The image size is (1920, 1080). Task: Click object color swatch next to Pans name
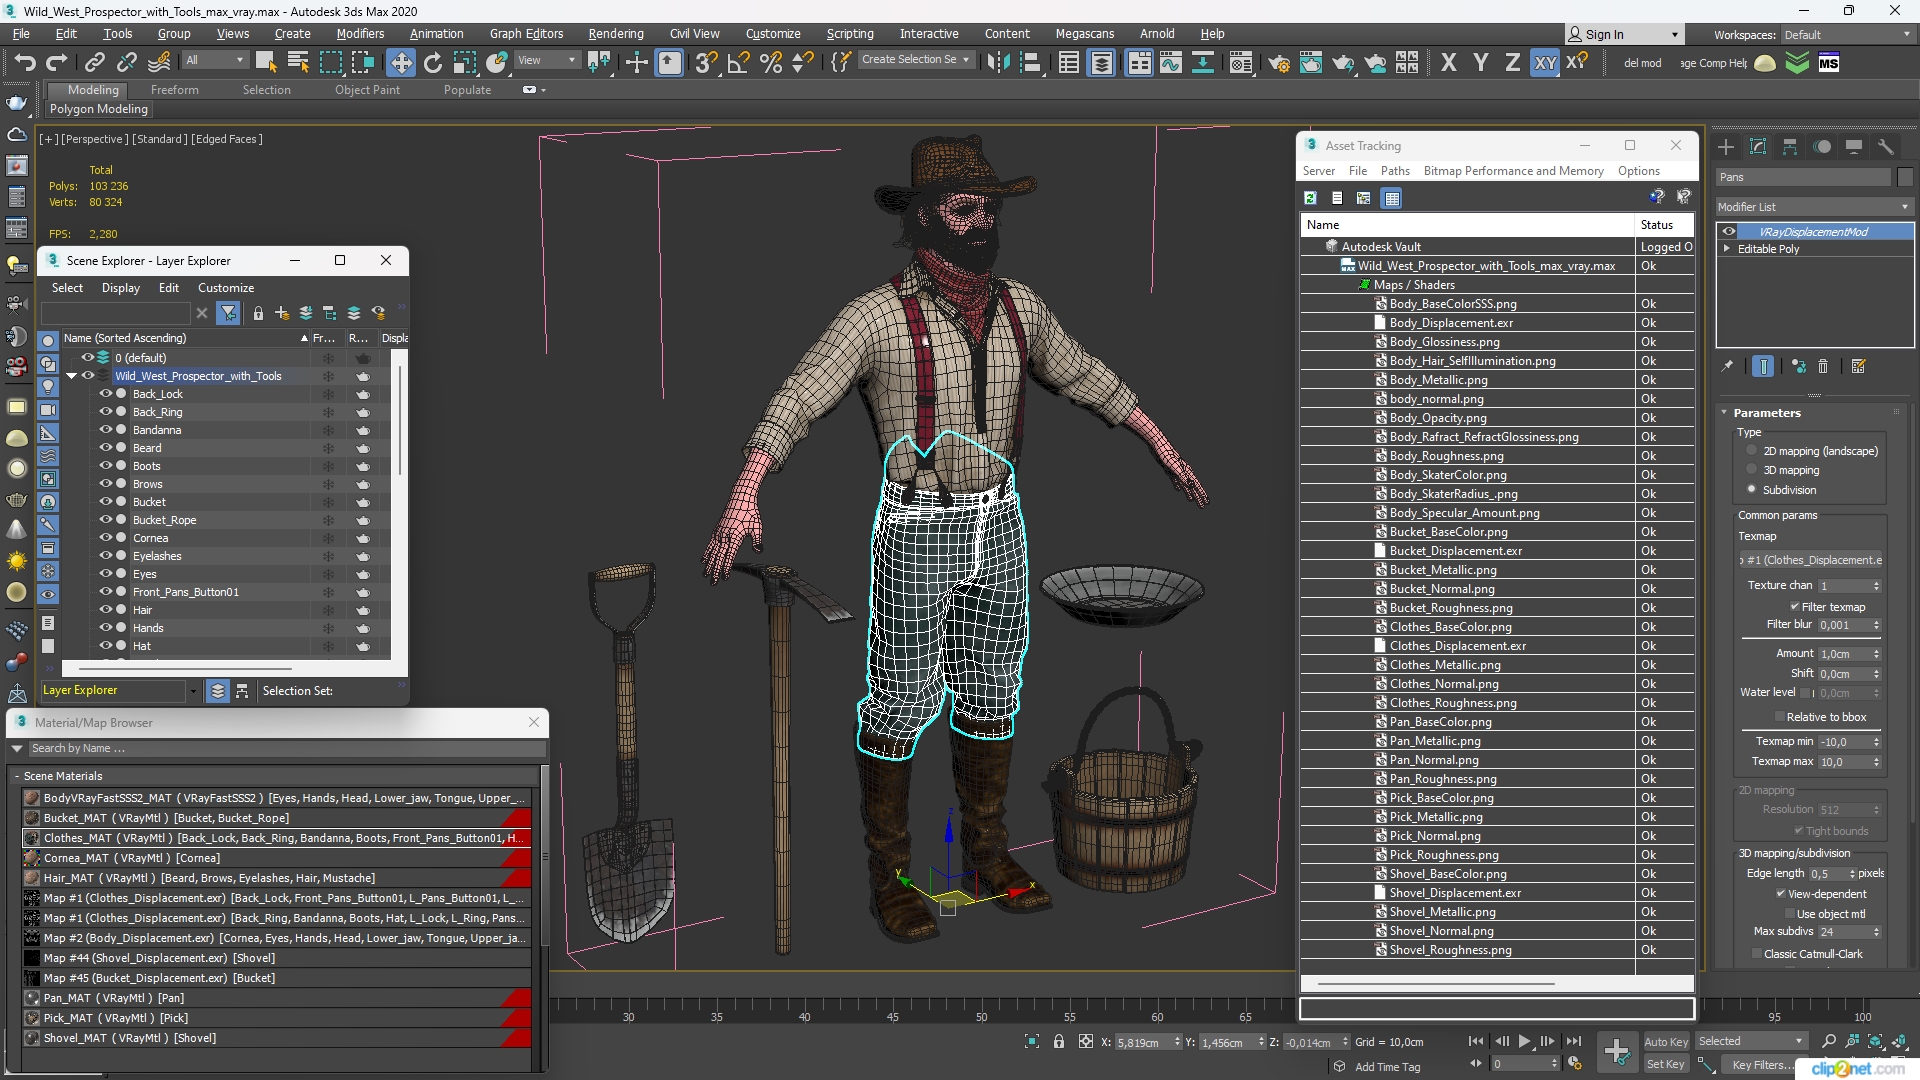pyautogui.click(x=1904, y=176)
